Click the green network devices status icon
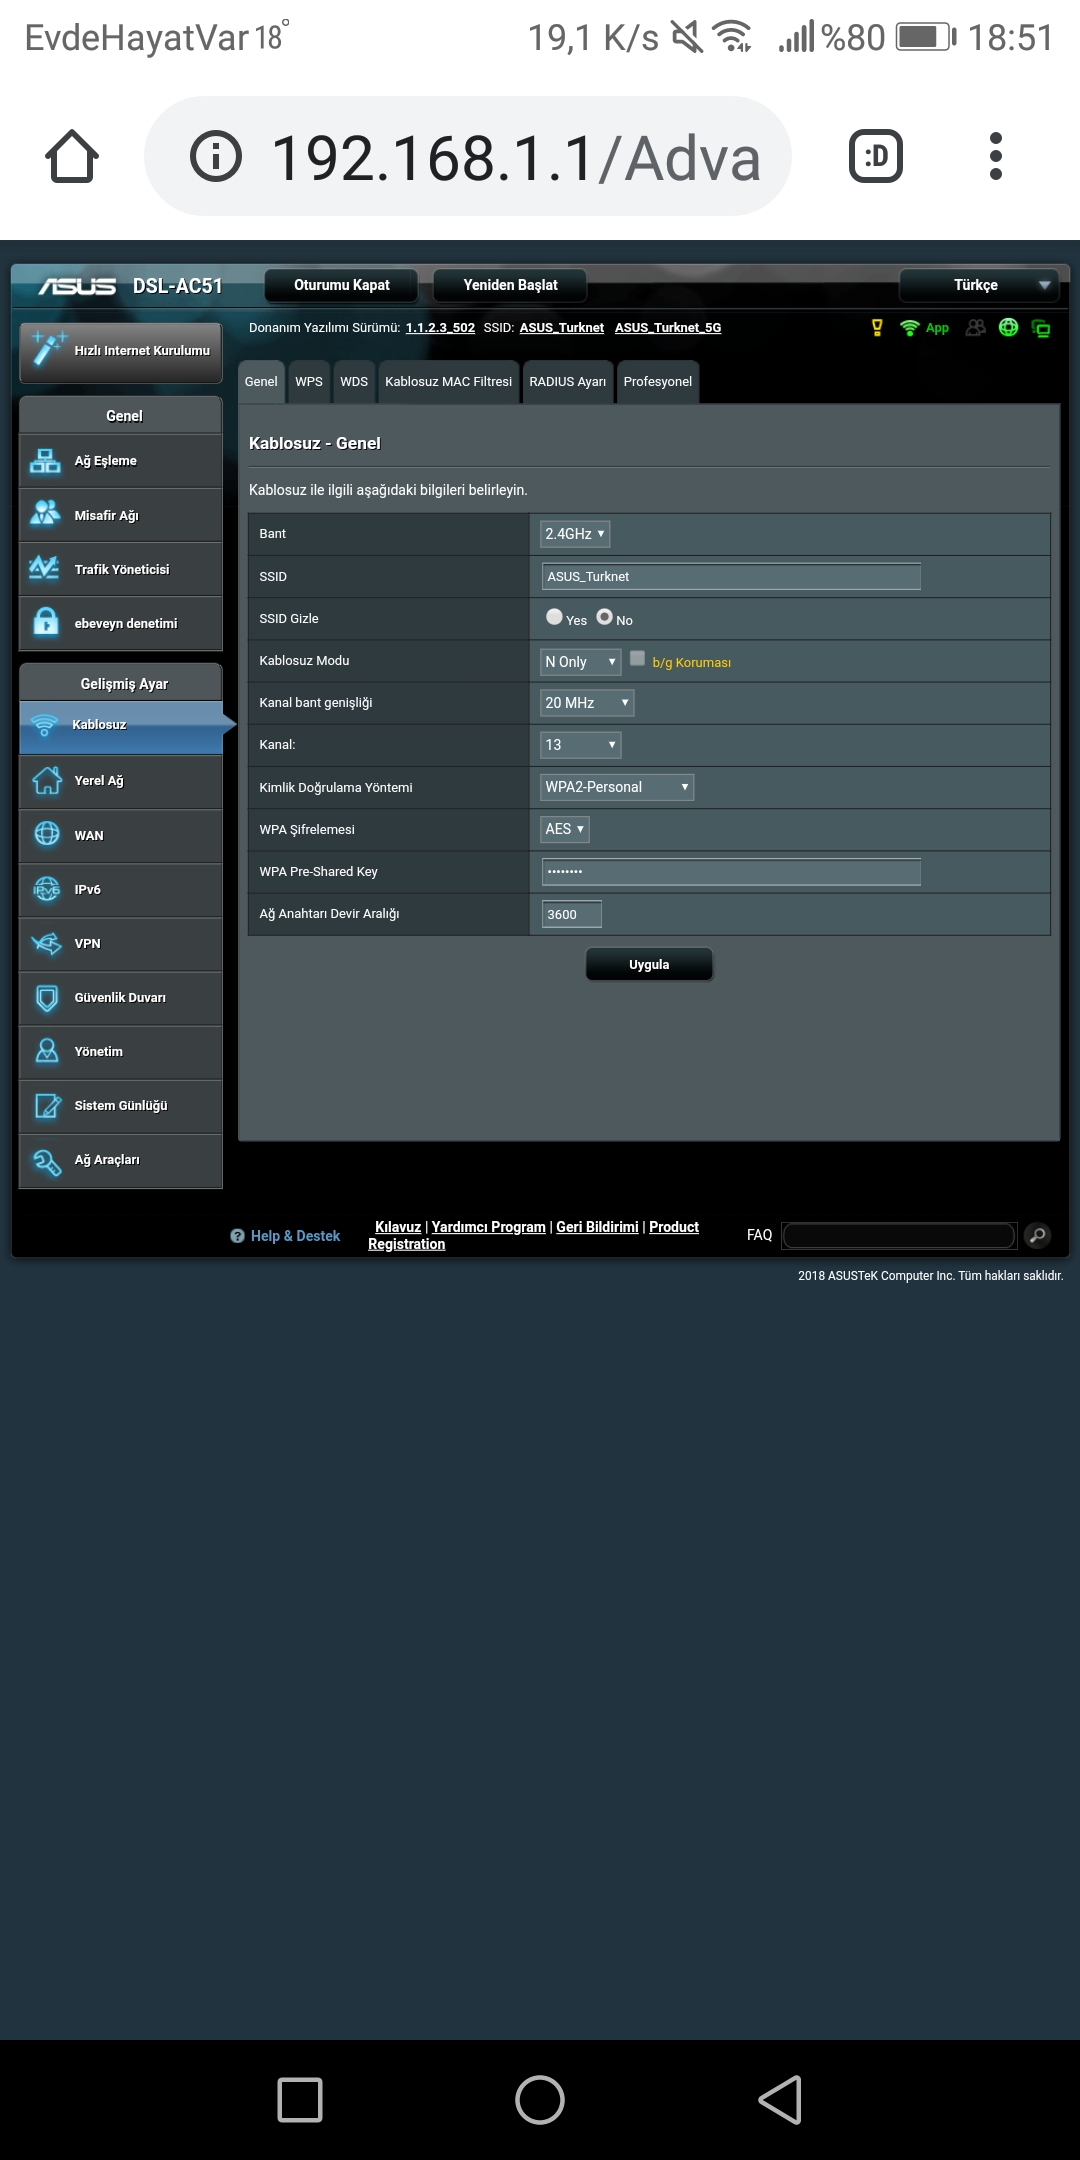This screenshot has height=2160, width=1080. tap(1041, 328)
